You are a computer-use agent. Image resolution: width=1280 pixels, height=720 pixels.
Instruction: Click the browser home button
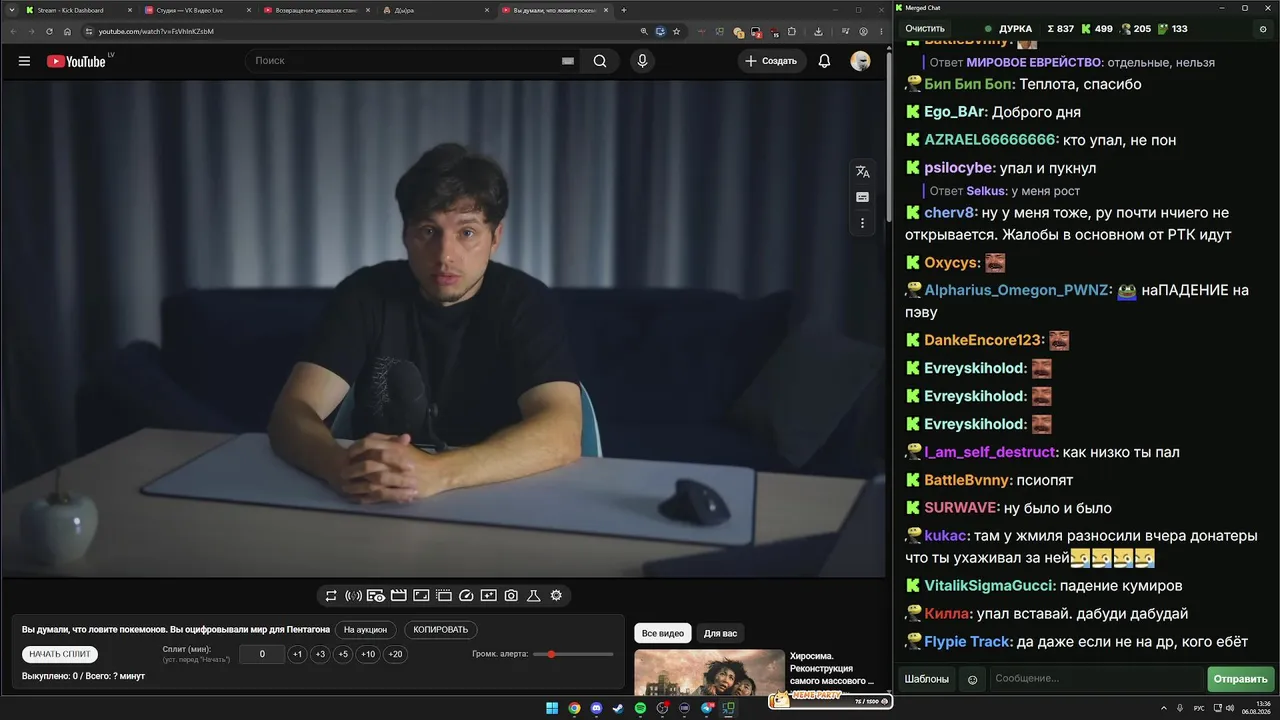click(x=68, y=31)
